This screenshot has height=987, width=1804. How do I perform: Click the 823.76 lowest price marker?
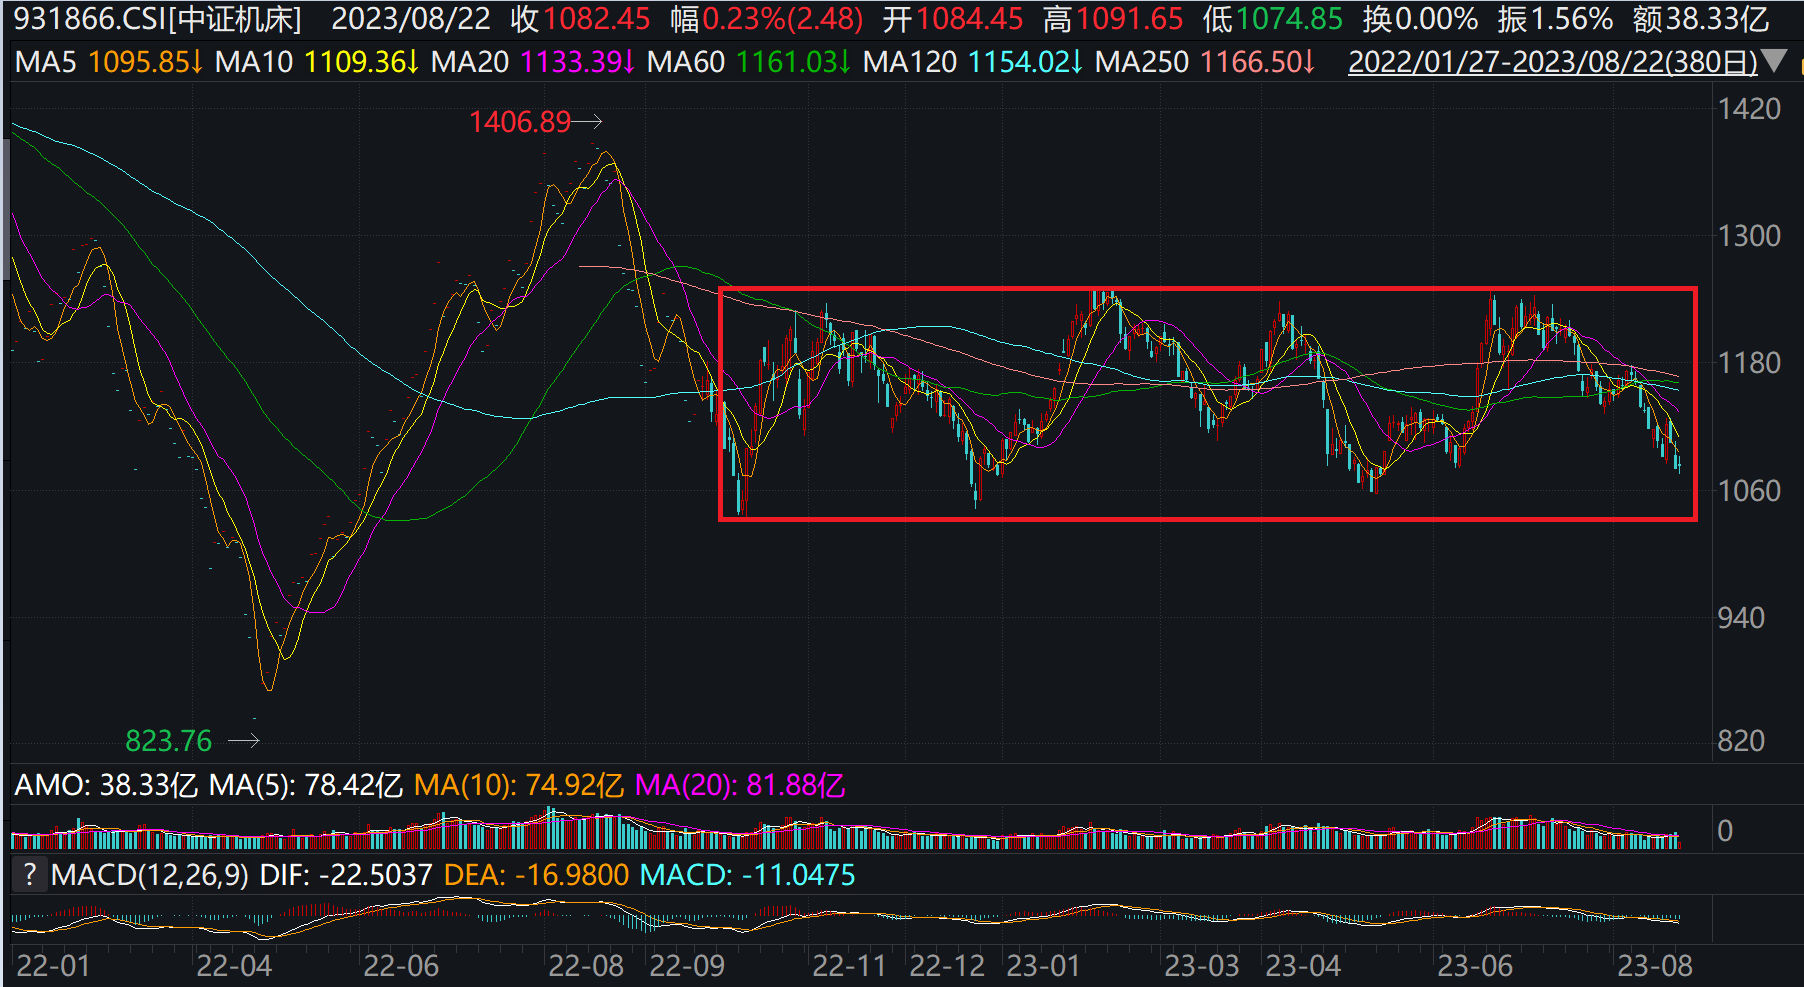coord(169,741)
